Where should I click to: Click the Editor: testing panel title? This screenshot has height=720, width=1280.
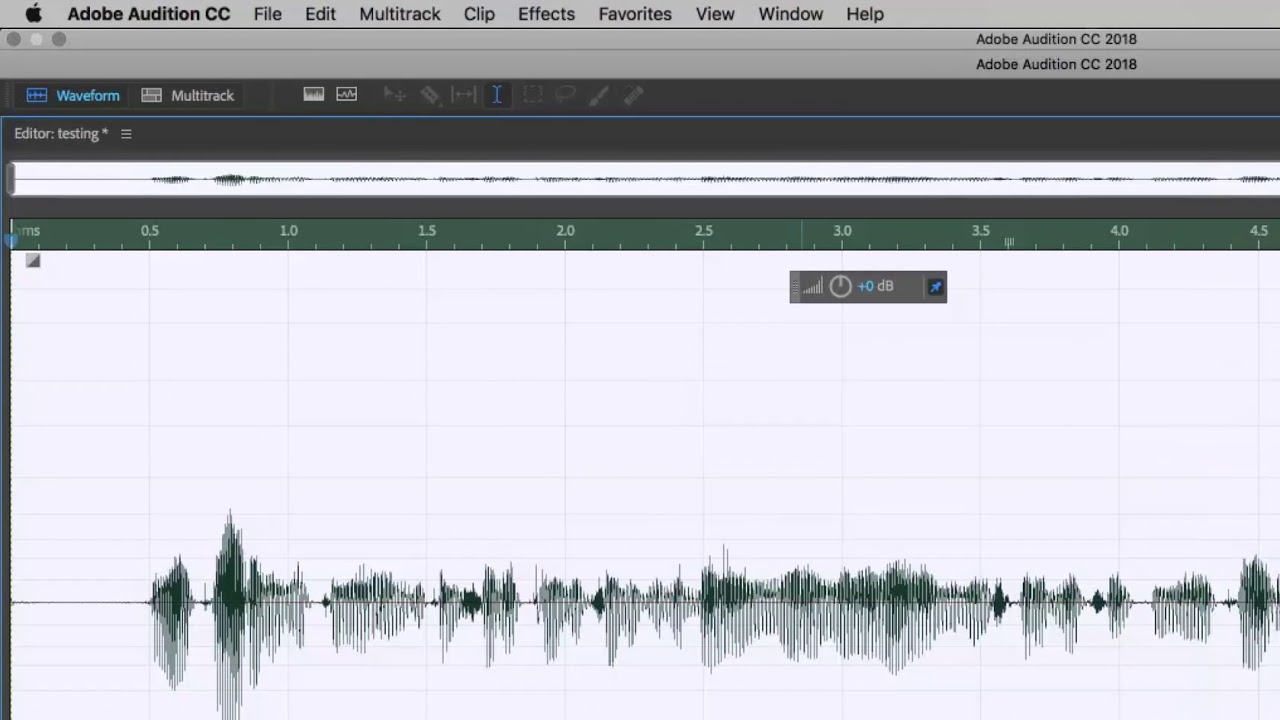click(61, 134)
